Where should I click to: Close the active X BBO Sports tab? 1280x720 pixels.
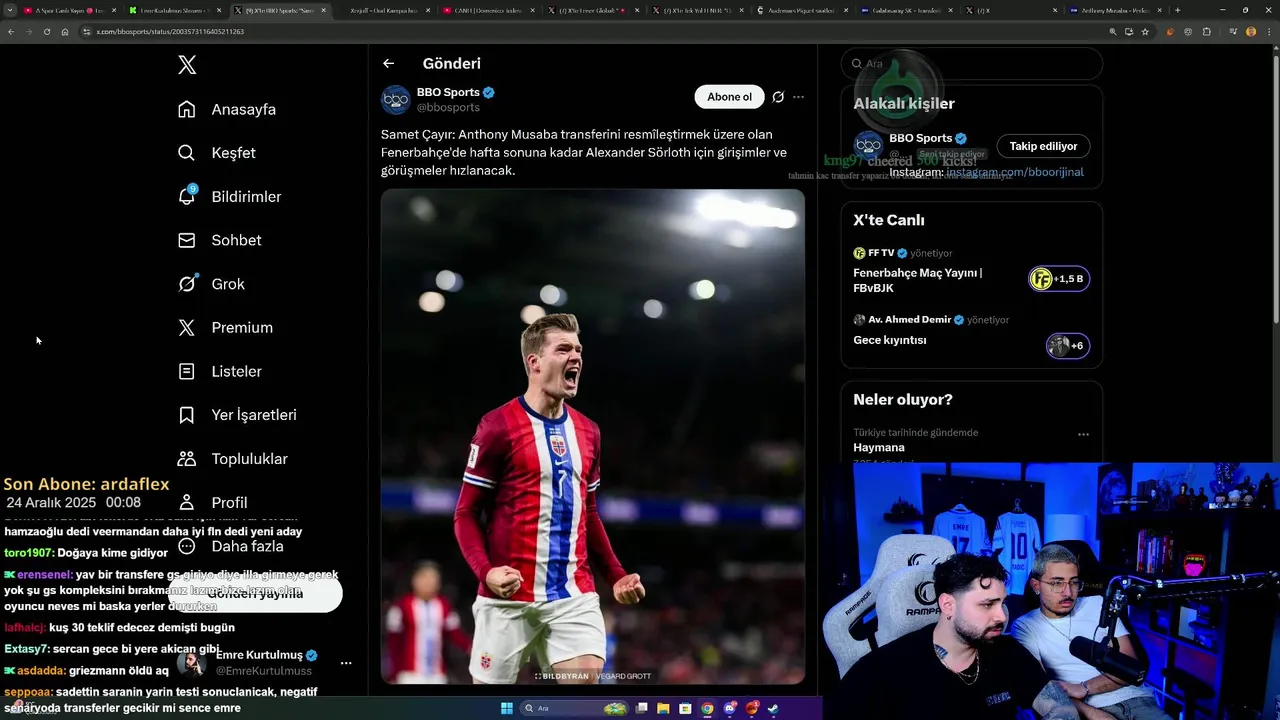coord(323,10)
